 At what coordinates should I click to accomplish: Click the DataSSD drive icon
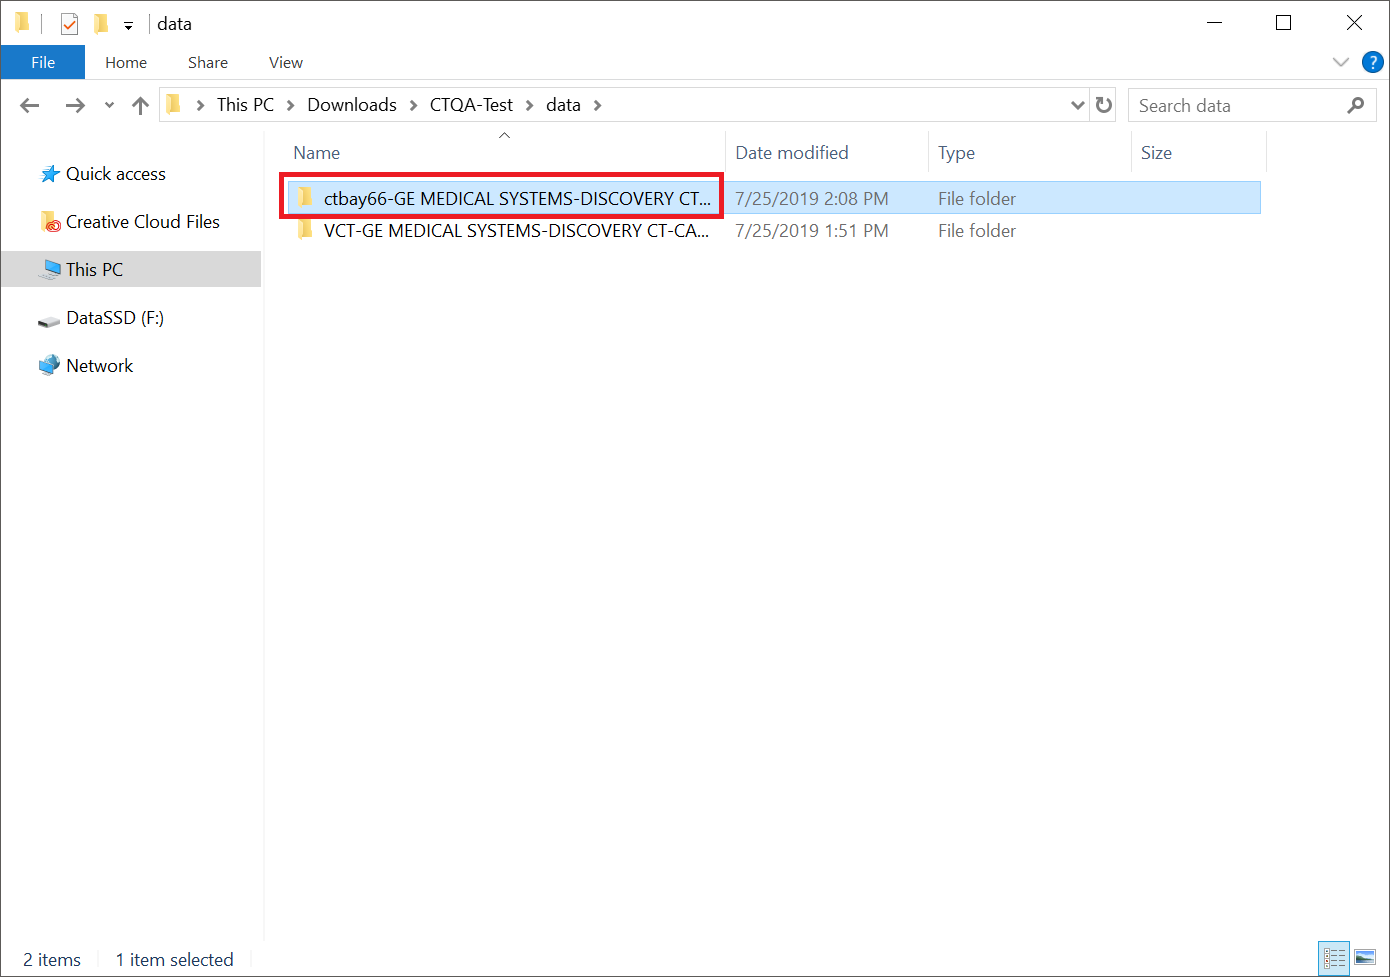coord(49,321)
